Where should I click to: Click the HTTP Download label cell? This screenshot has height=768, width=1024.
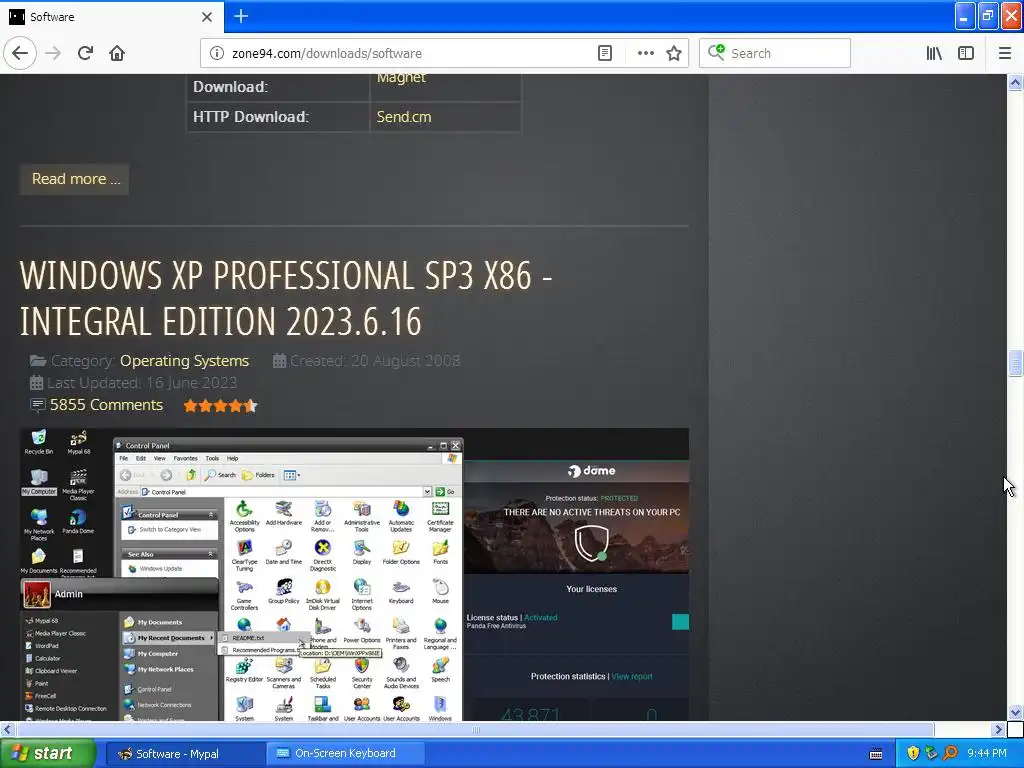point(278,117)
